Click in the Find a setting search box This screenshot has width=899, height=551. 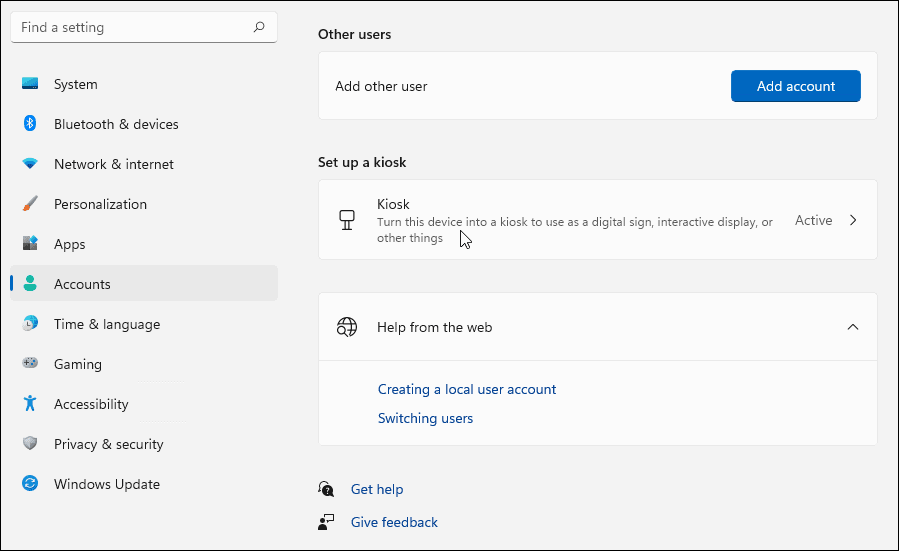pyautogui.click(x=130, y=28)
